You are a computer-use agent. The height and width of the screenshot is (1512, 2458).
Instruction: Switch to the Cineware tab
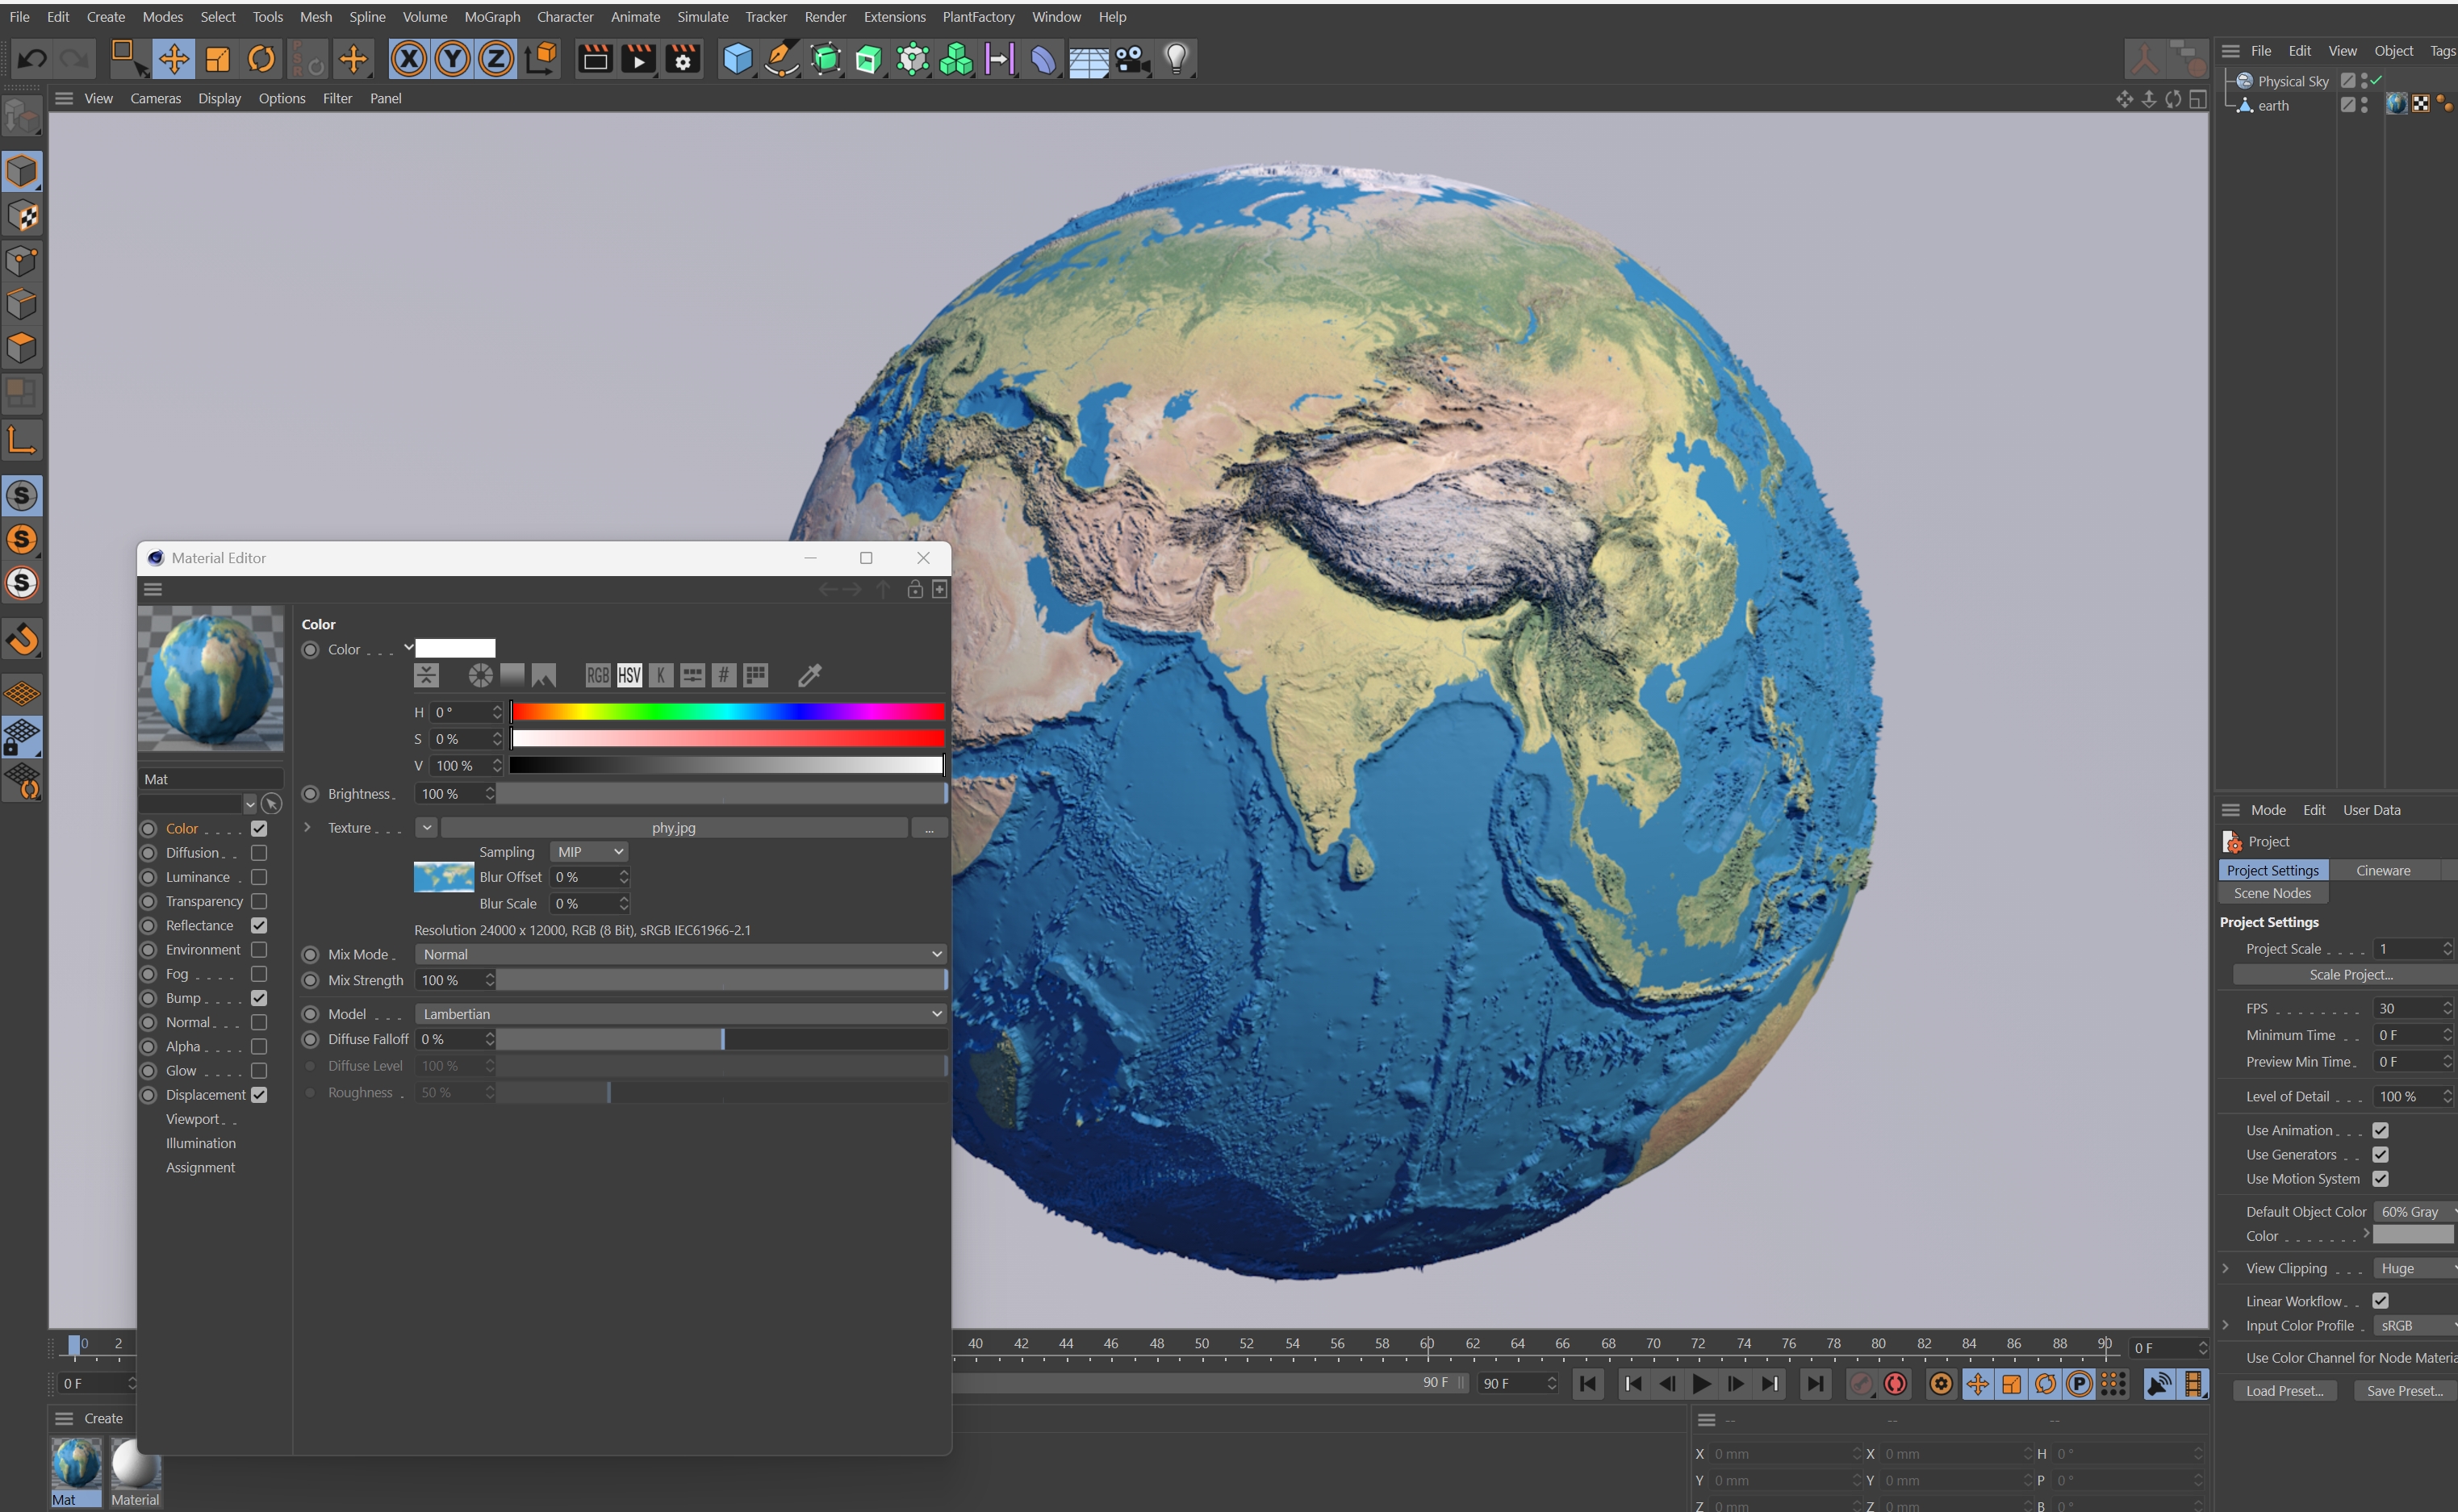(x=2382, y=870)
